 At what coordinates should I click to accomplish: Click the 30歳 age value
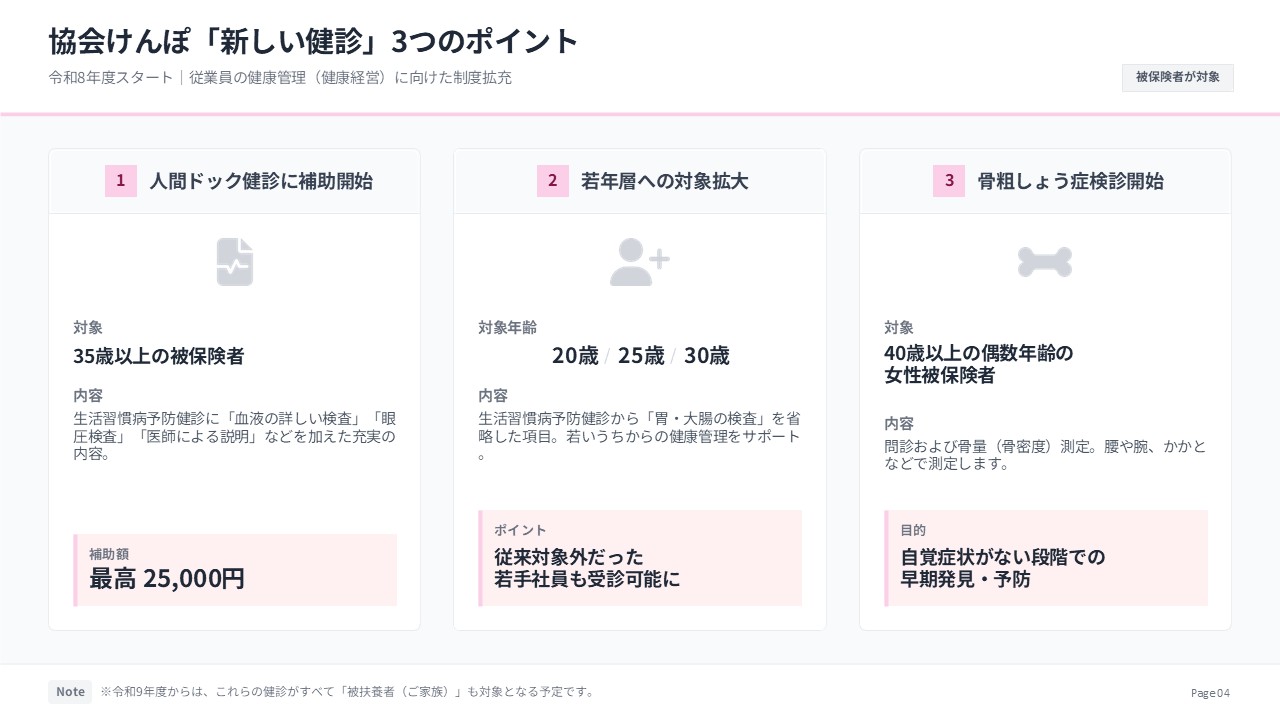[707, 356]
